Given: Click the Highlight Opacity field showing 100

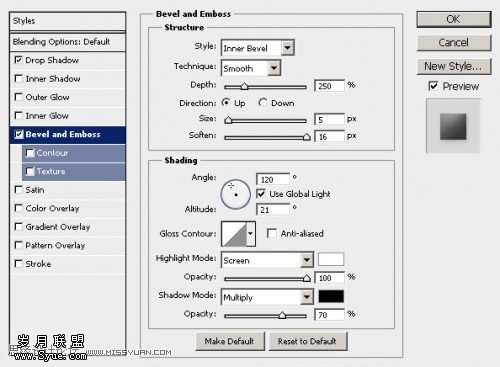Looking at the screenshot, I should coord(329,278).
